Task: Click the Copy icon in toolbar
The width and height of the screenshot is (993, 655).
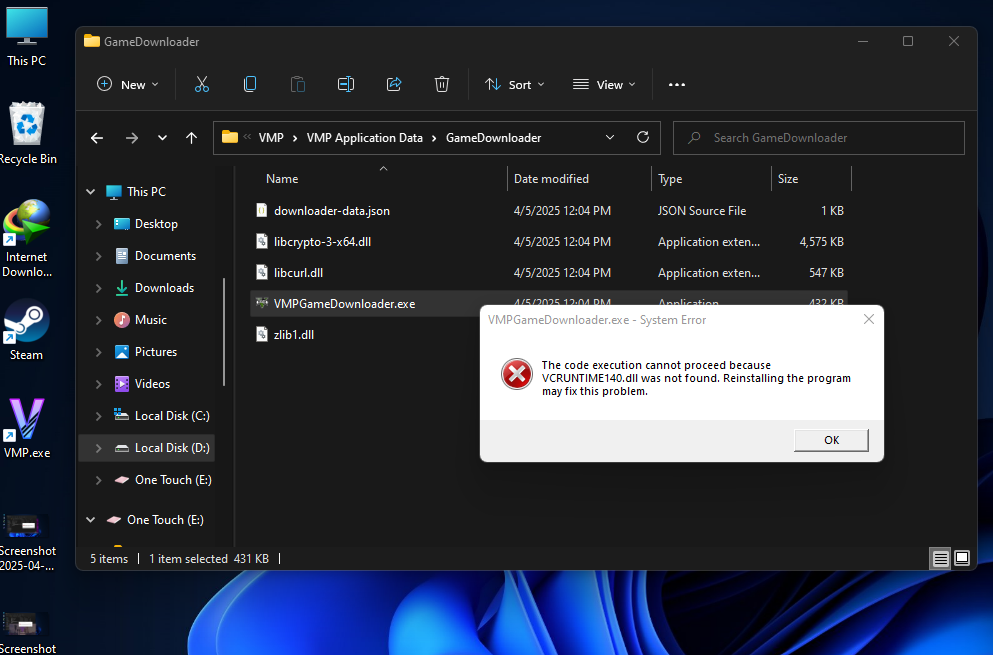Action: [250, 85]
